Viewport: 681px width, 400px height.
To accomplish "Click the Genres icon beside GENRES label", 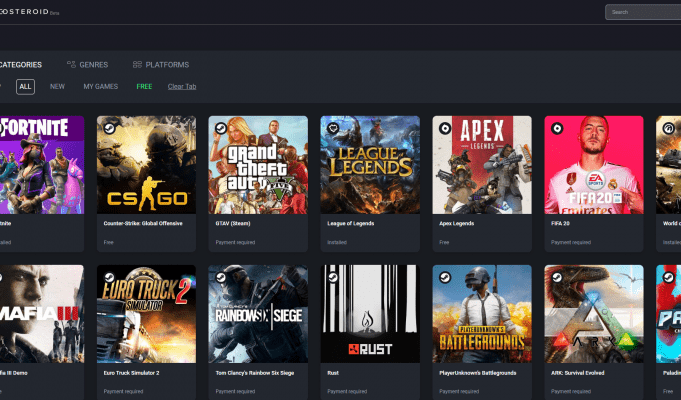I will 71,64.
